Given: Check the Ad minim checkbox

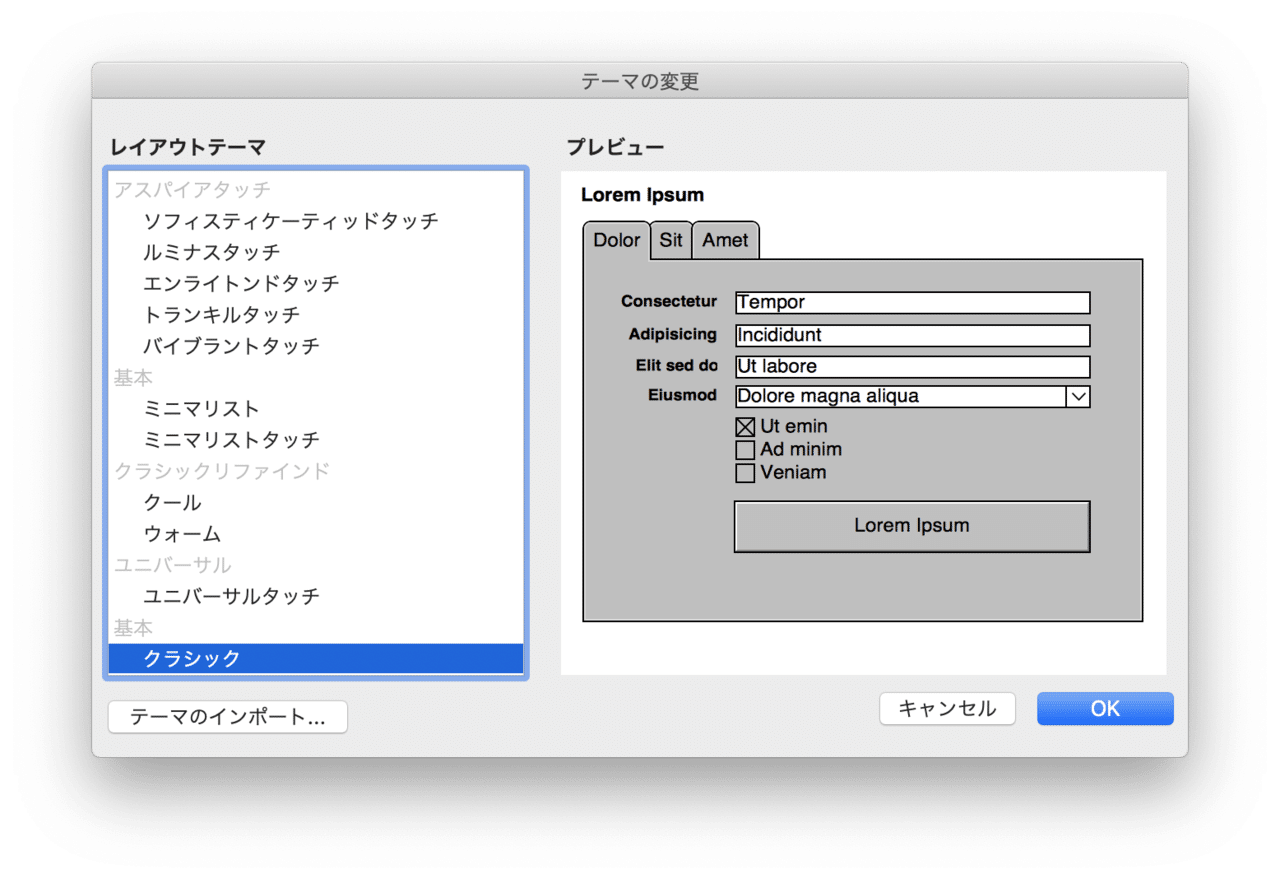Looking at the screenshot, I should pos(745,450).
